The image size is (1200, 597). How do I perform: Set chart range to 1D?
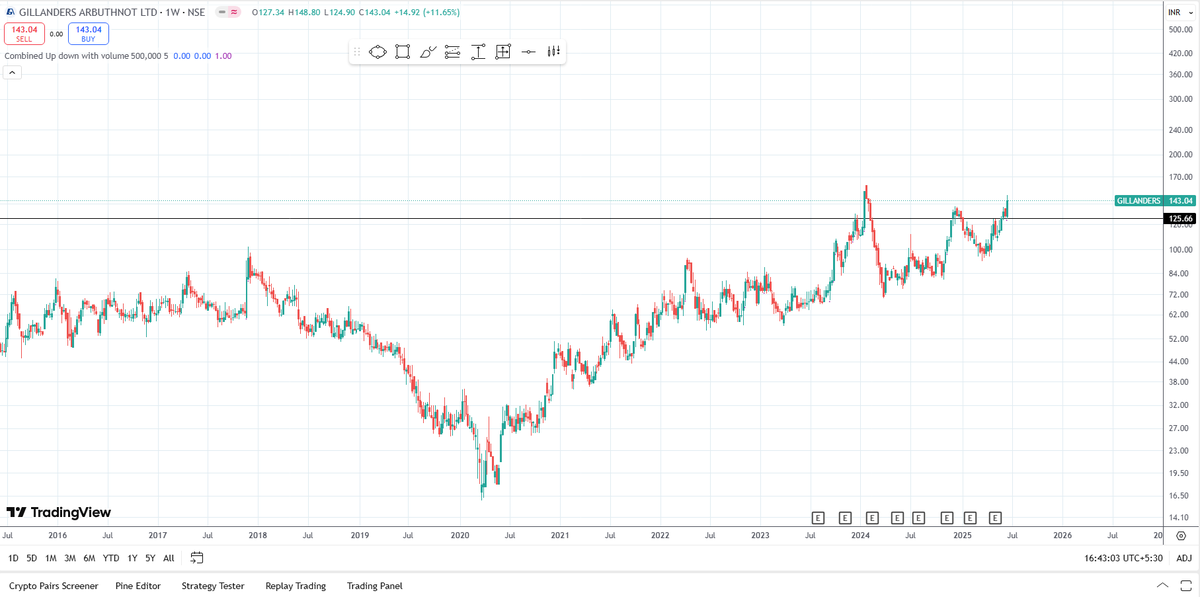[x=13, y=558]
